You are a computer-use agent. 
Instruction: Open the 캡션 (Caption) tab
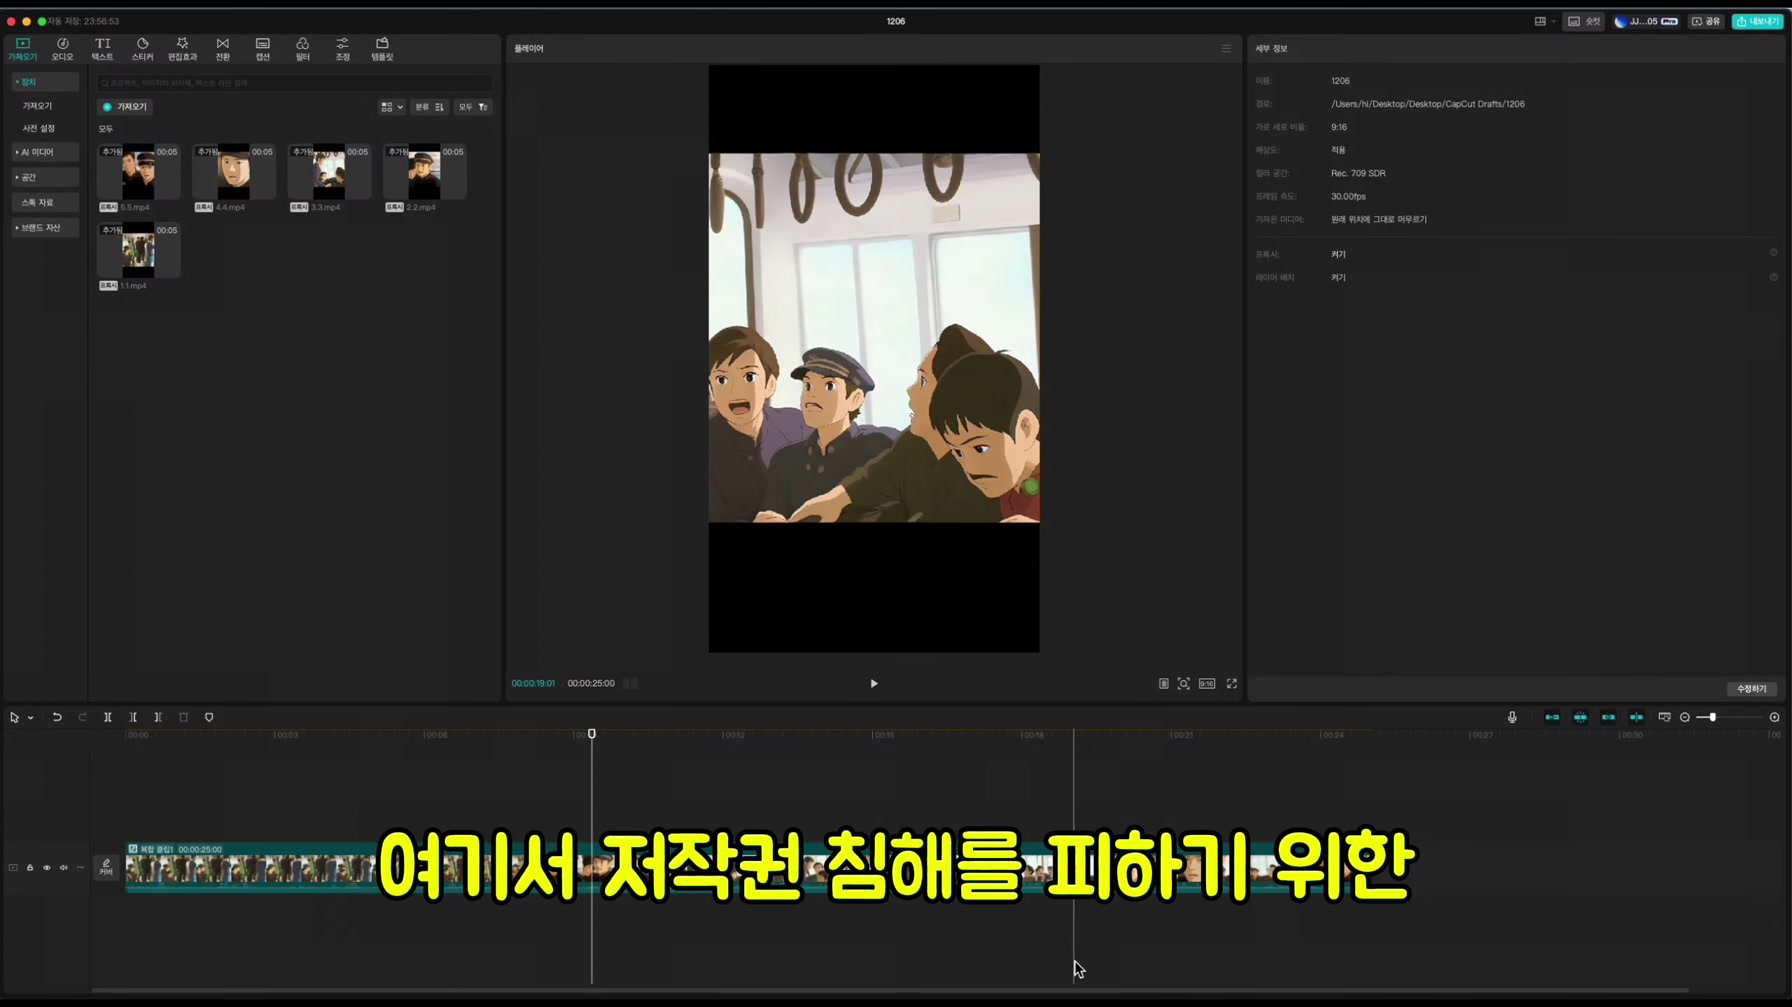pyautogui.click(x=263, y=49)
